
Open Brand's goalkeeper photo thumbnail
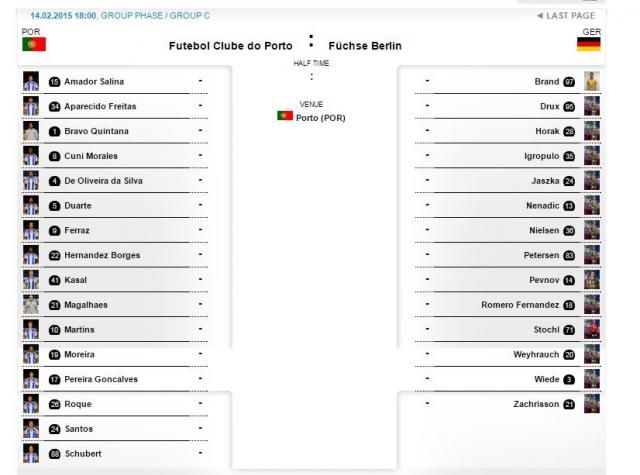(592, 81)
